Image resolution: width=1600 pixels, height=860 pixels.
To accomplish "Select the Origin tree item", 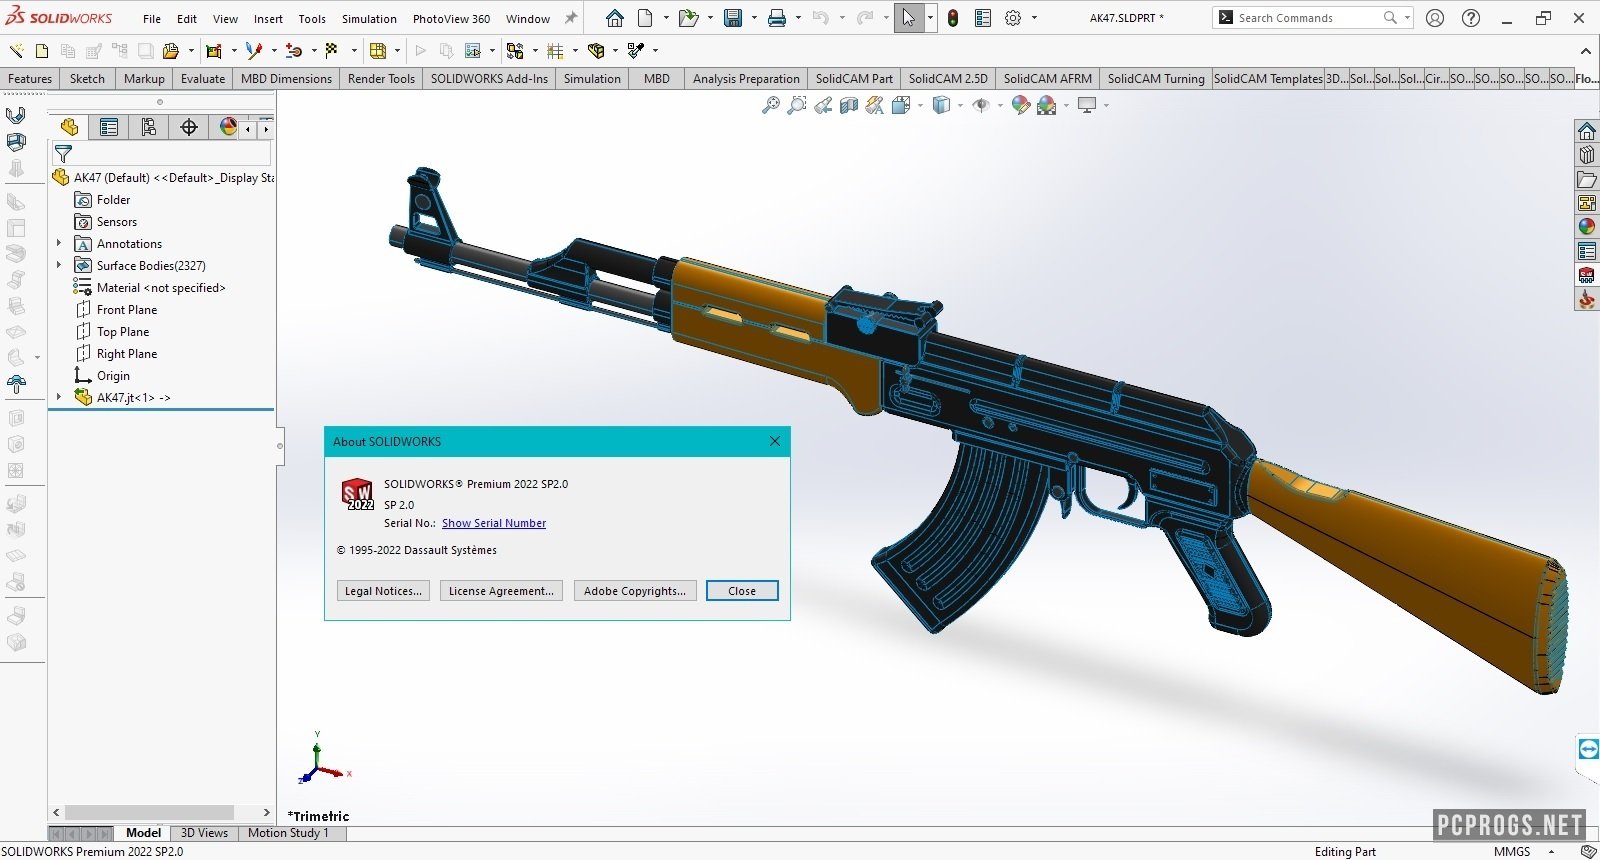I will tap(113, 376).
